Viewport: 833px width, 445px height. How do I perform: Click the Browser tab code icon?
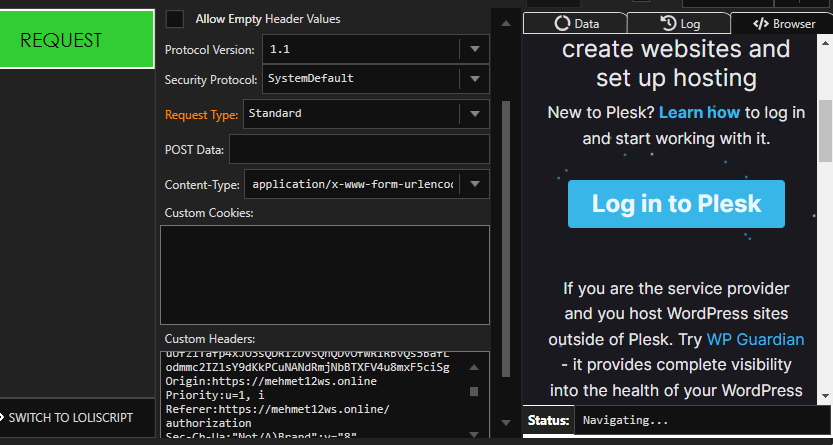(761, 23)
